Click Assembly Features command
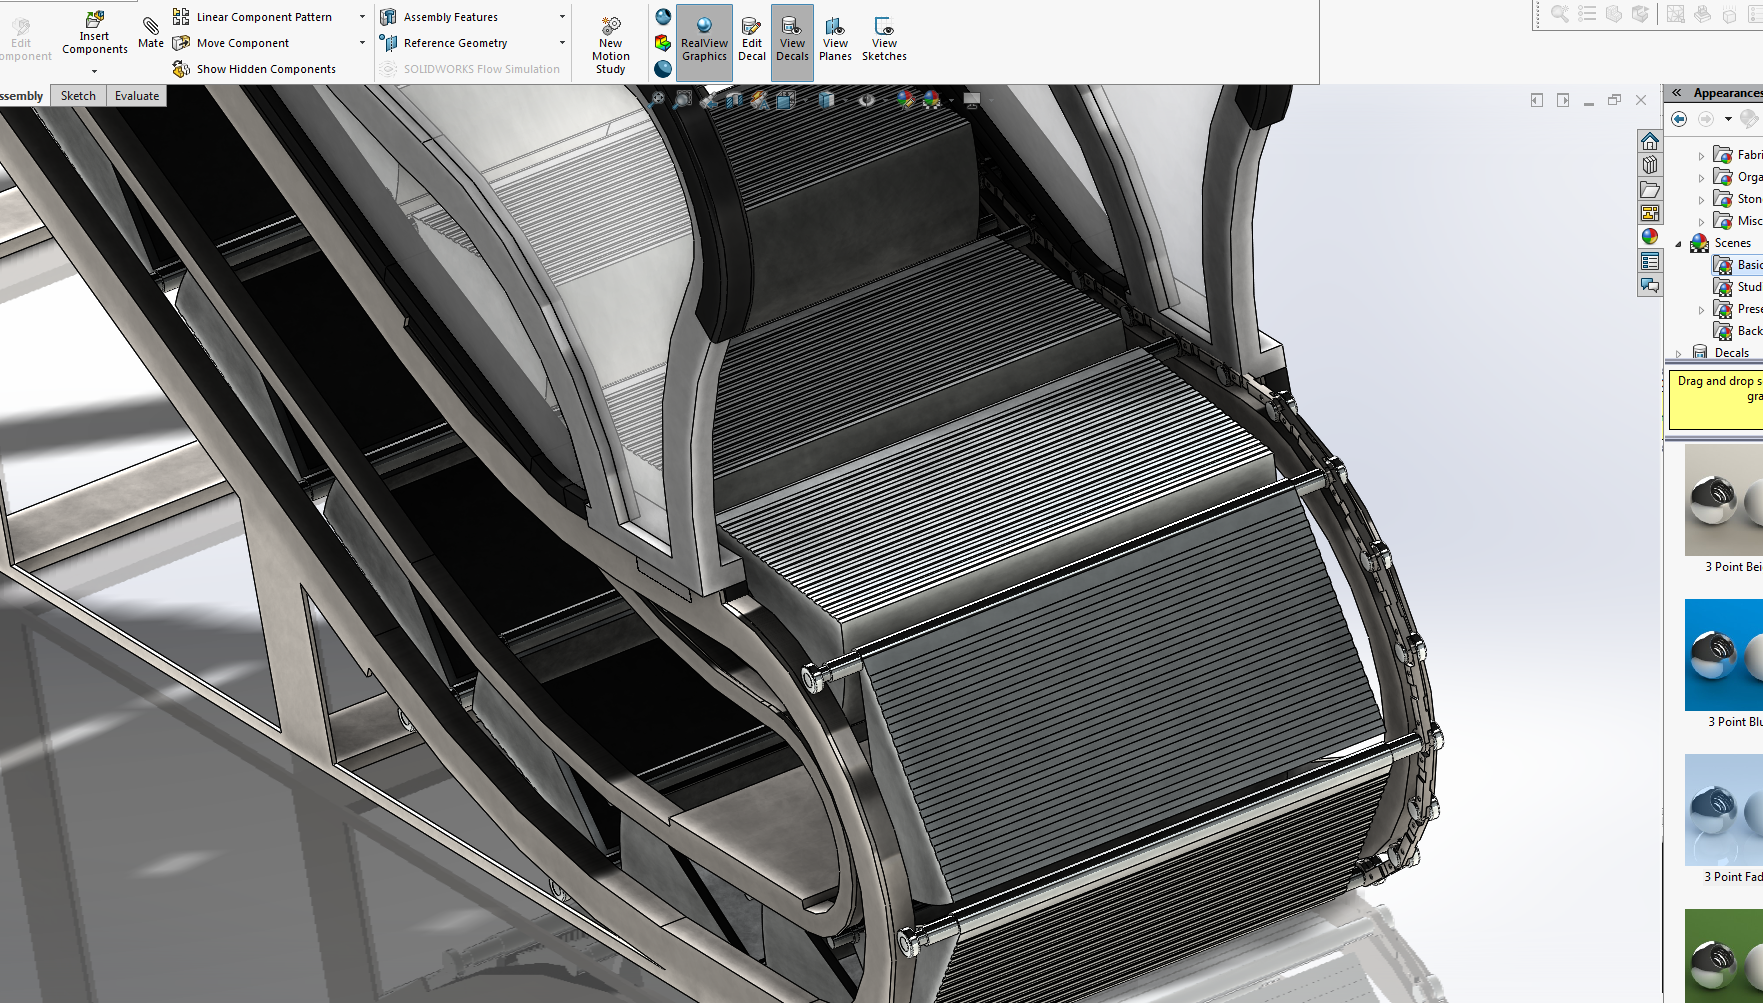The height and width of the screenshot is (1003, 1763). (440, 17)
